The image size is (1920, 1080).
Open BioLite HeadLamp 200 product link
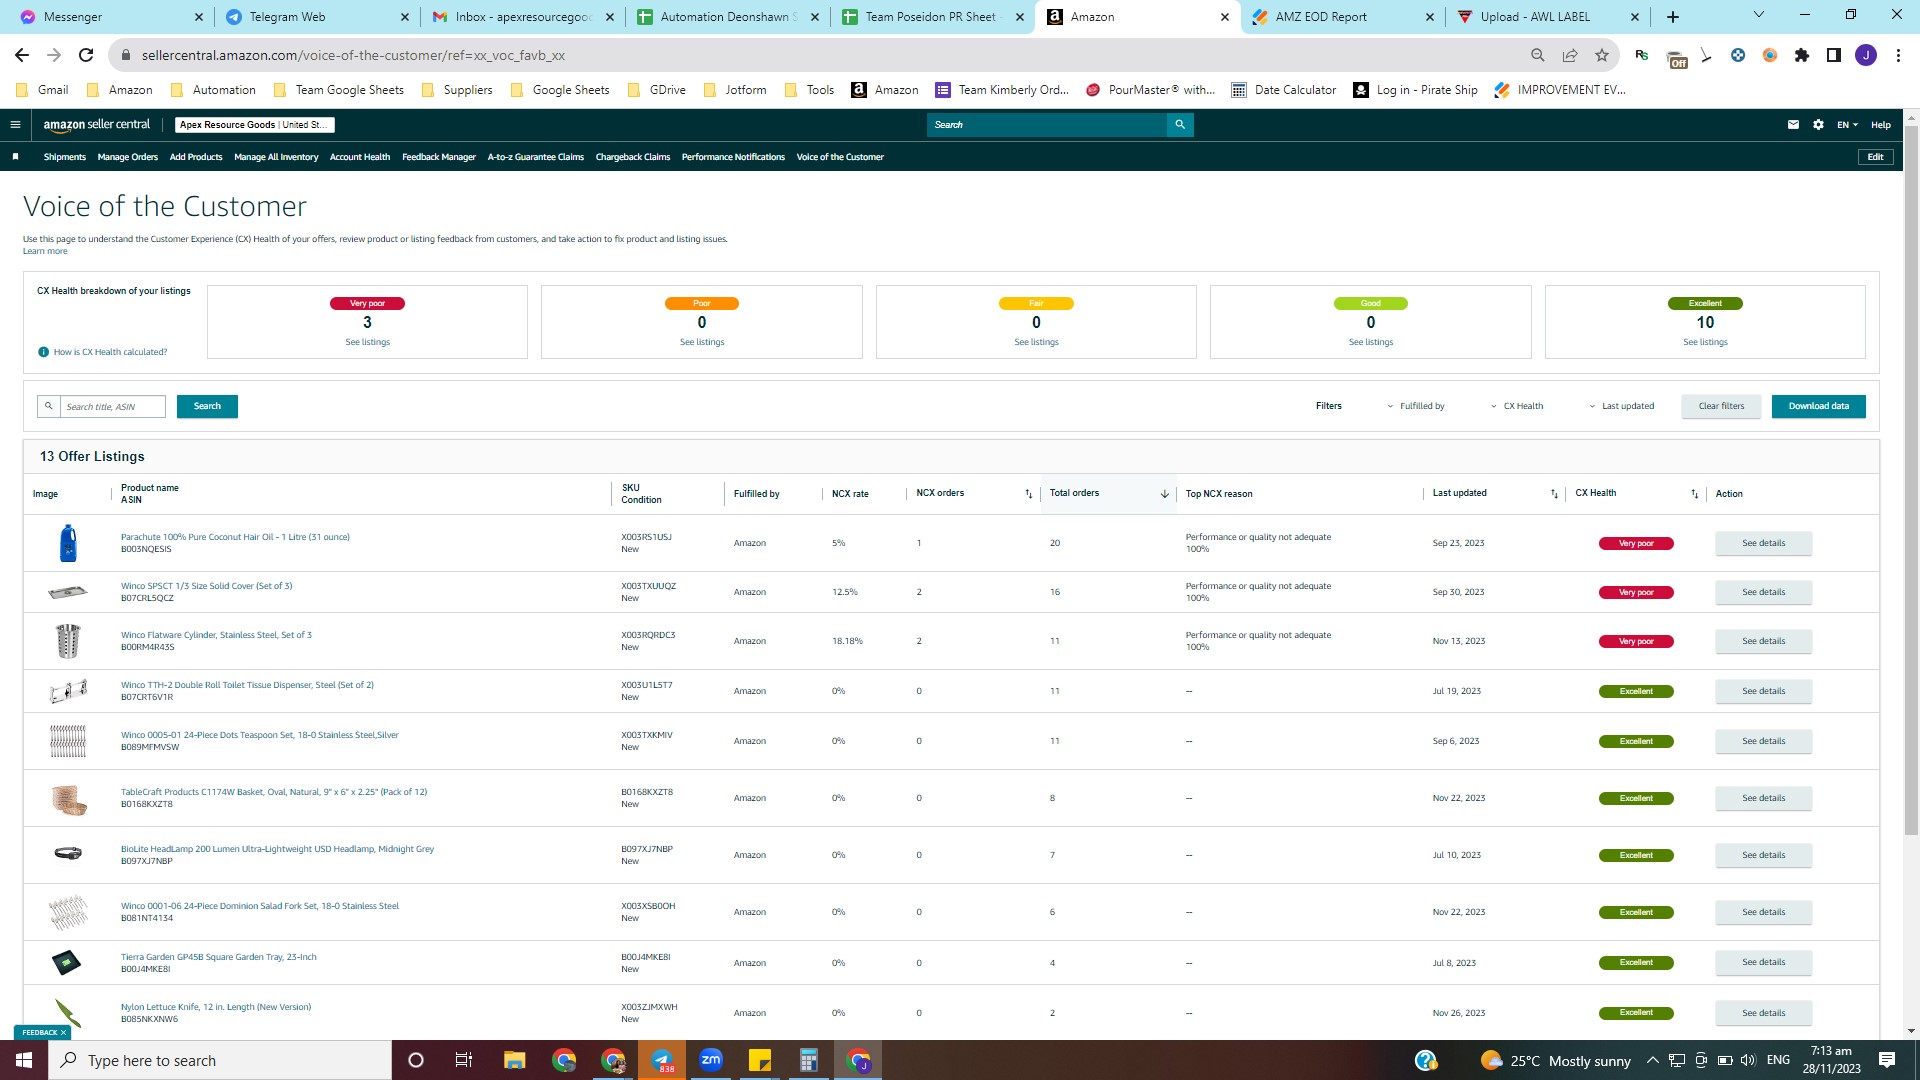click(x=278, y=849)
